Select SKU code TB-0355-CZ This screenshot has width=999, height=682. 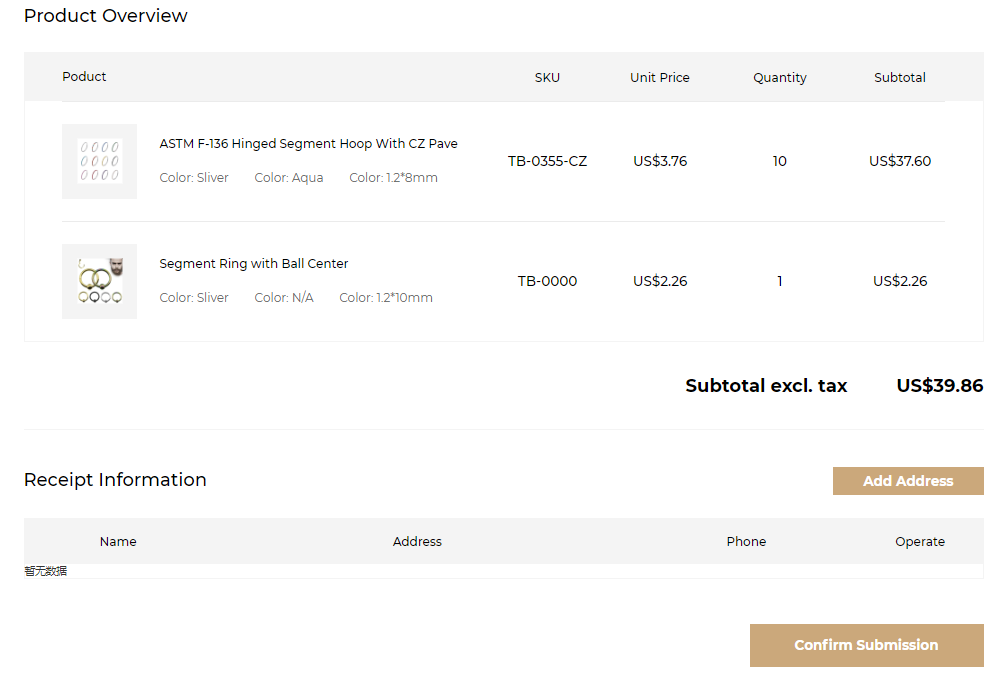[x=547, y=161]
